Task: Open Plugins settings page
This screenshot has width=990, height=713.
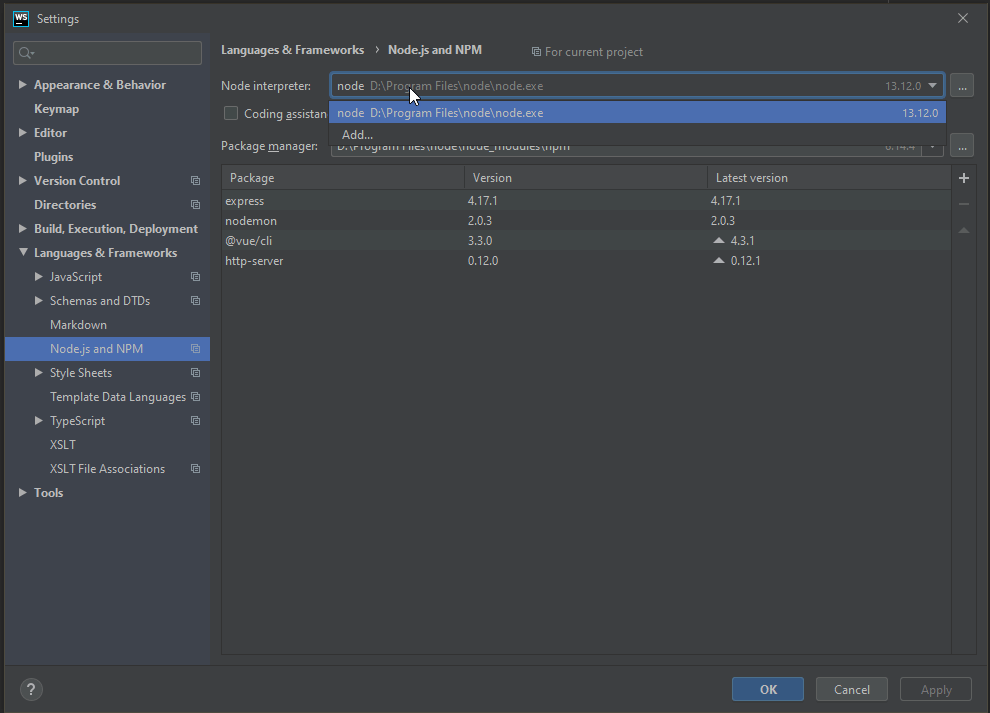Action: [x=54, y=157]
